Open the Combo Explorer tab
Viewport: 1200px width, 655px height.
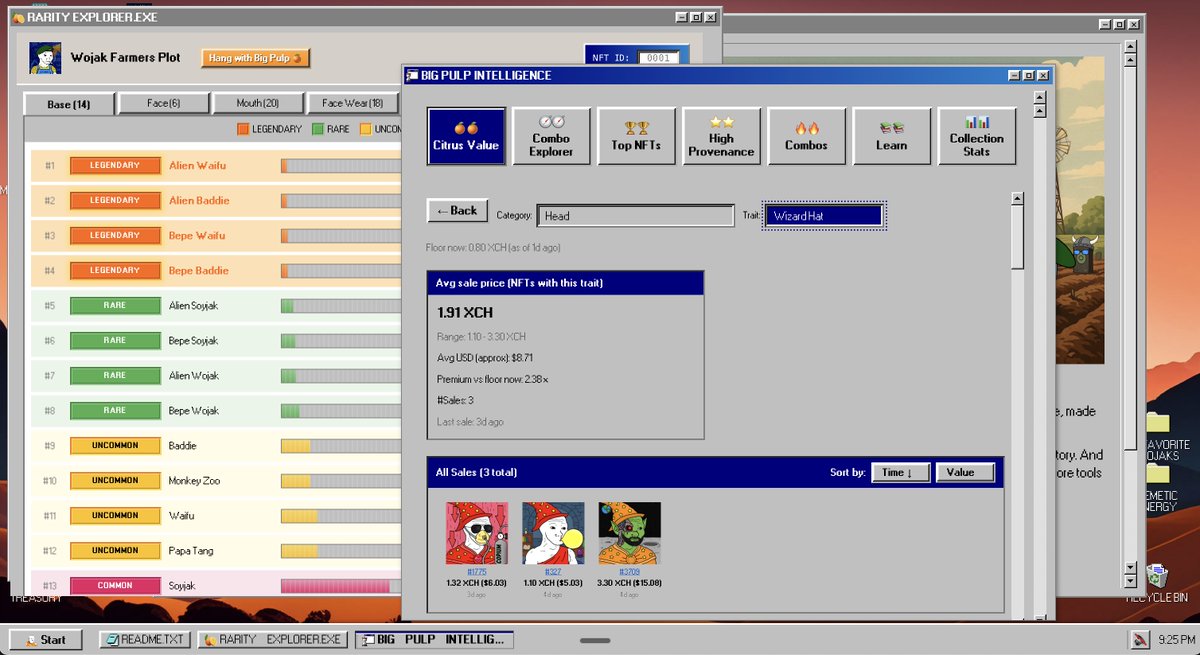click(x=551, y=136)
